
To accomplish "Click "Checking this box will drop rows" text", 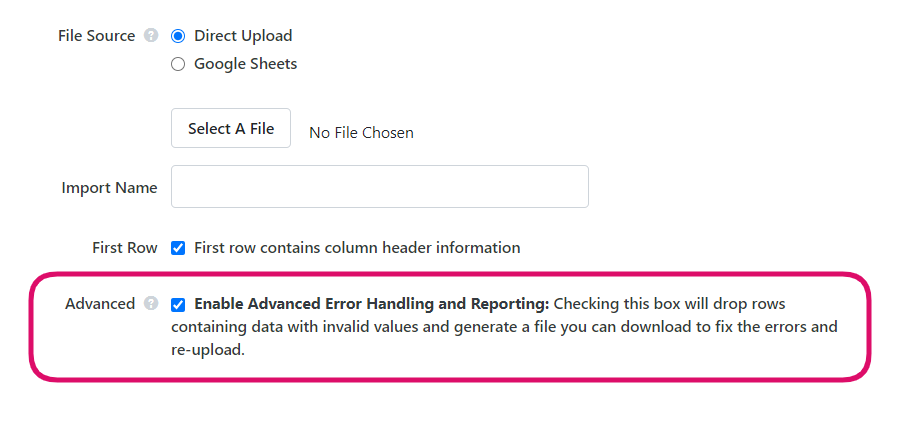I will [x=669, y=304].
